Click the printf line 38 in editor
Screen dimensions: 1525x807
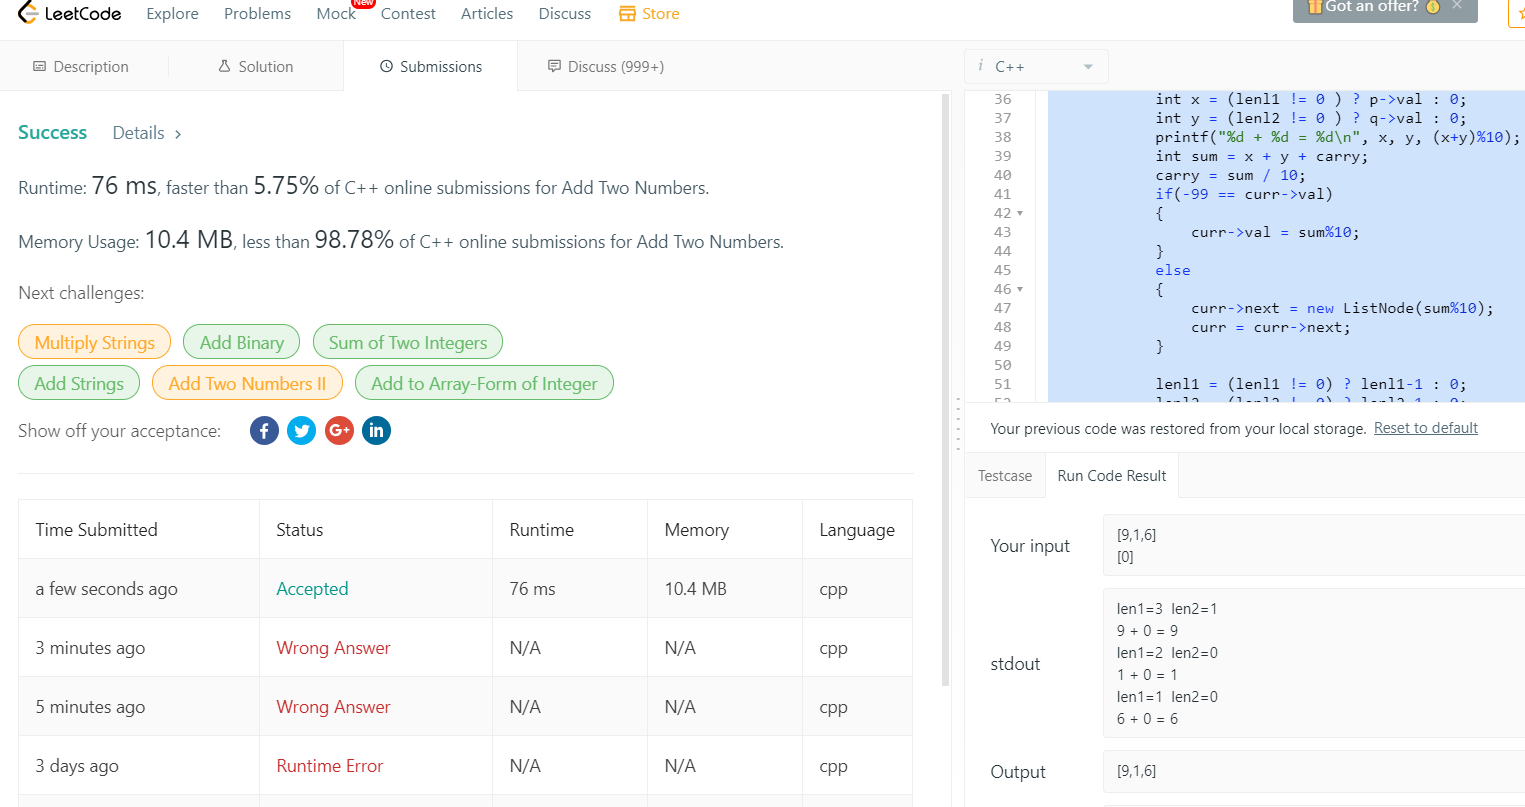[x=1337, y=137]
